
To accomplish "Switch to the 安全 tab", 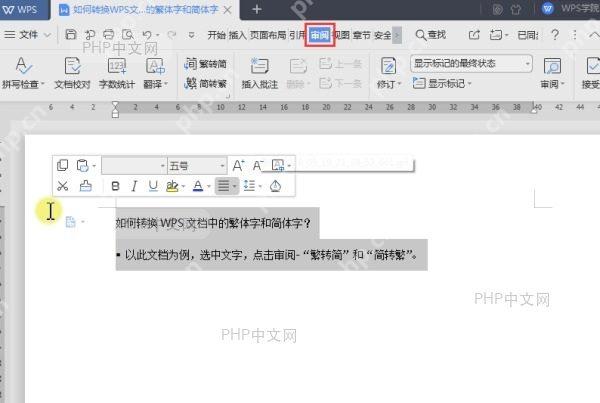I will pos(383,35).
